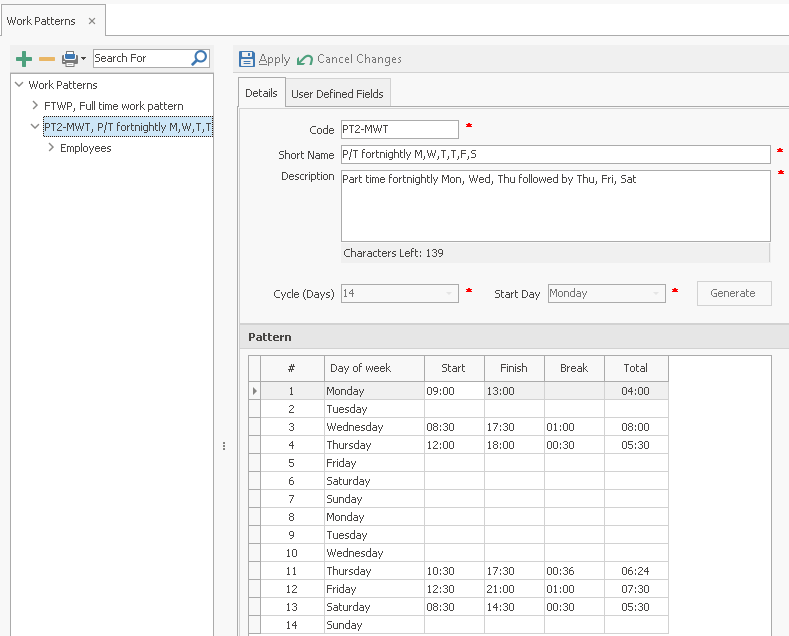
Task: Select the Employees tree item
Action: (86, 148)
